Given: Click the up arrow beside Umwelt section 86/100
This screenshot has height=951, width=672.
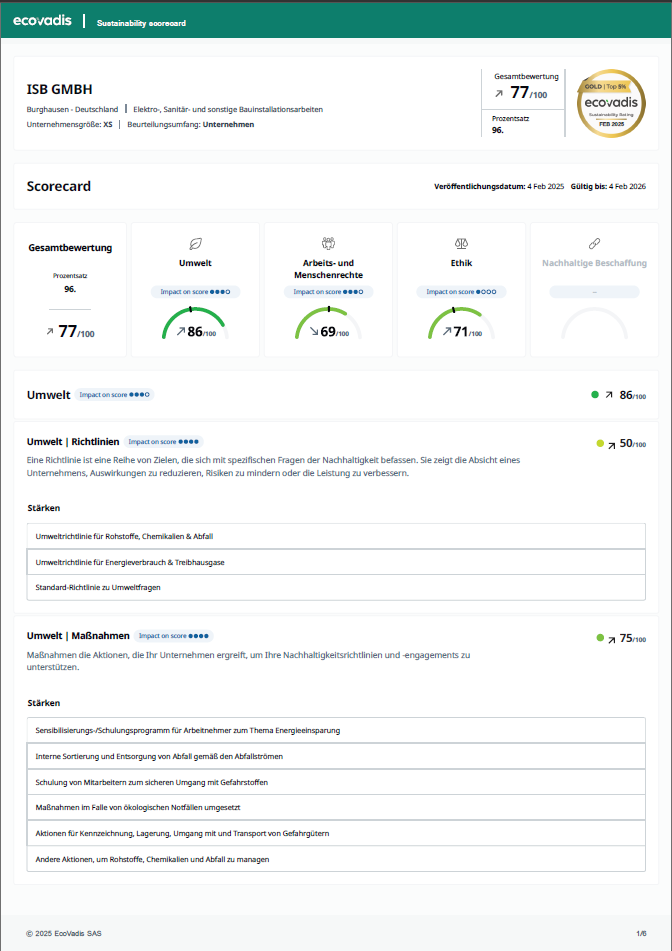Looking at the screenshot, I should [609, 395].
